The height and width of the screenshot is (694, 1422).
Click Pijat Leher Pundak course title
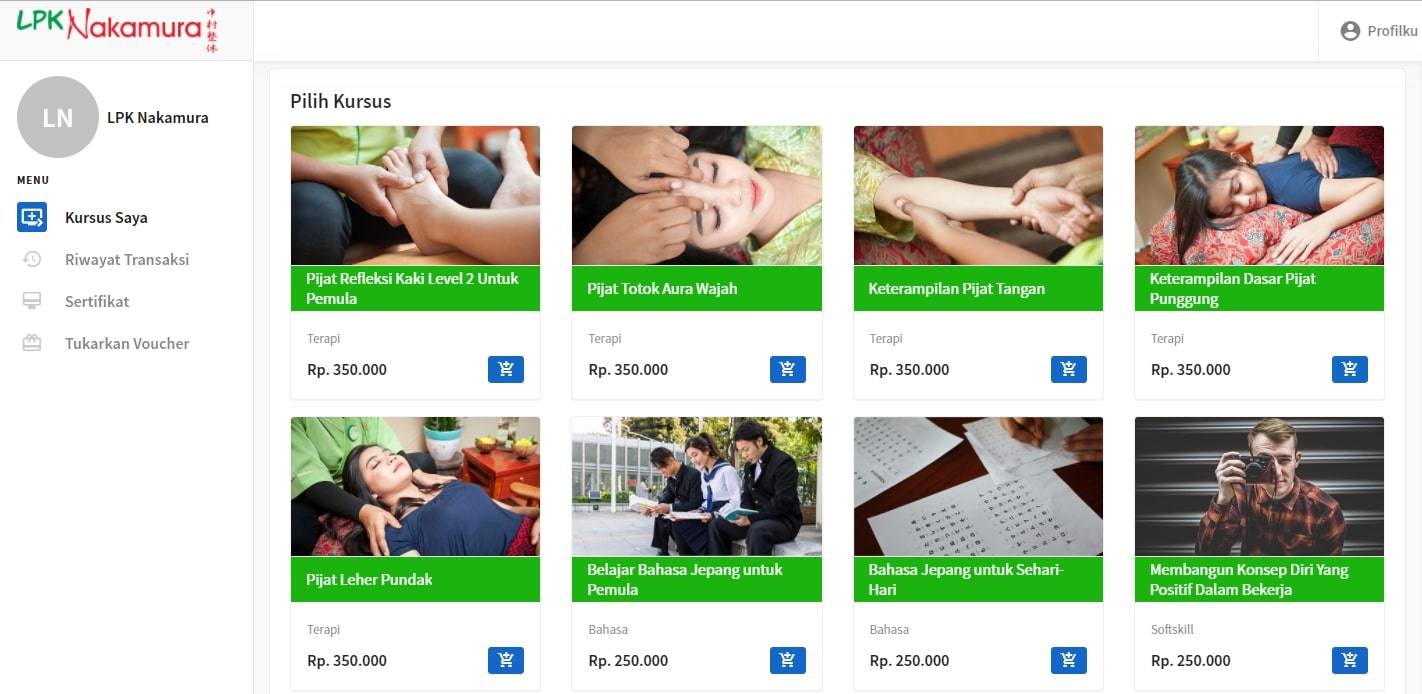point(369,579)
